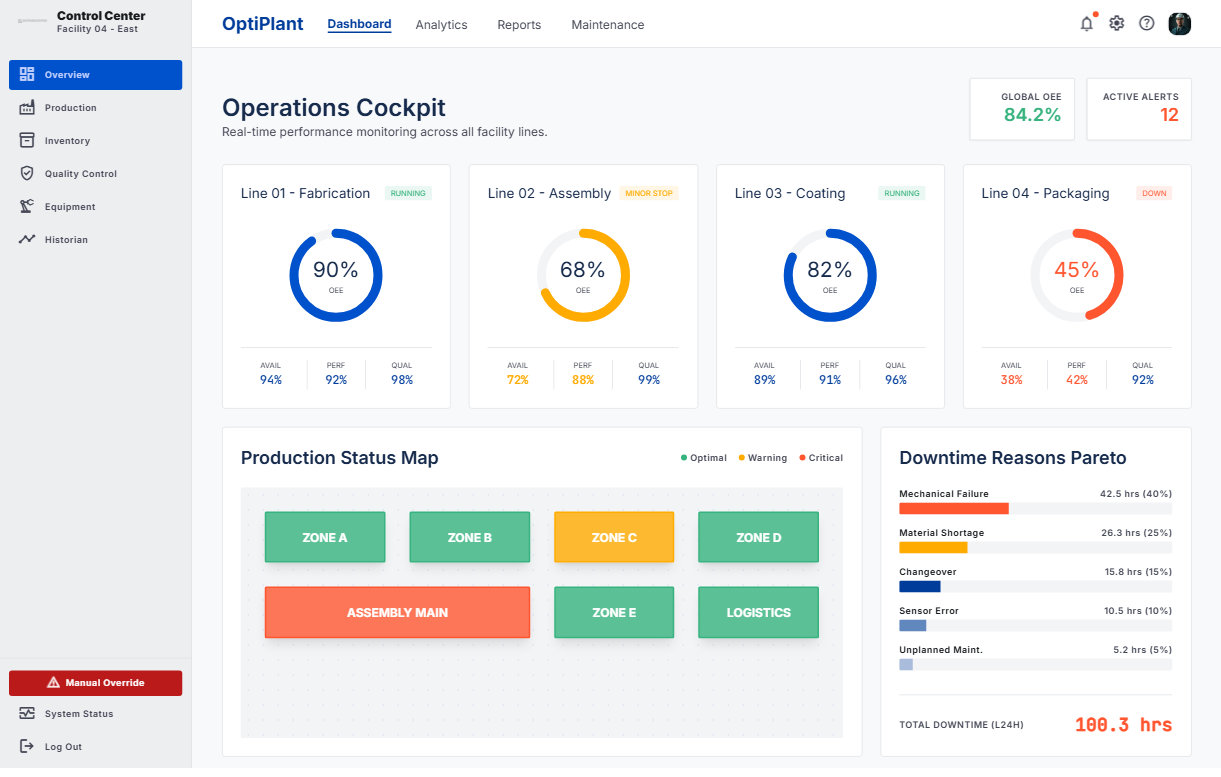This screenshot has height=777, width=1221.
Task: Click the Historian trend line icon
Action: point(27,239)
